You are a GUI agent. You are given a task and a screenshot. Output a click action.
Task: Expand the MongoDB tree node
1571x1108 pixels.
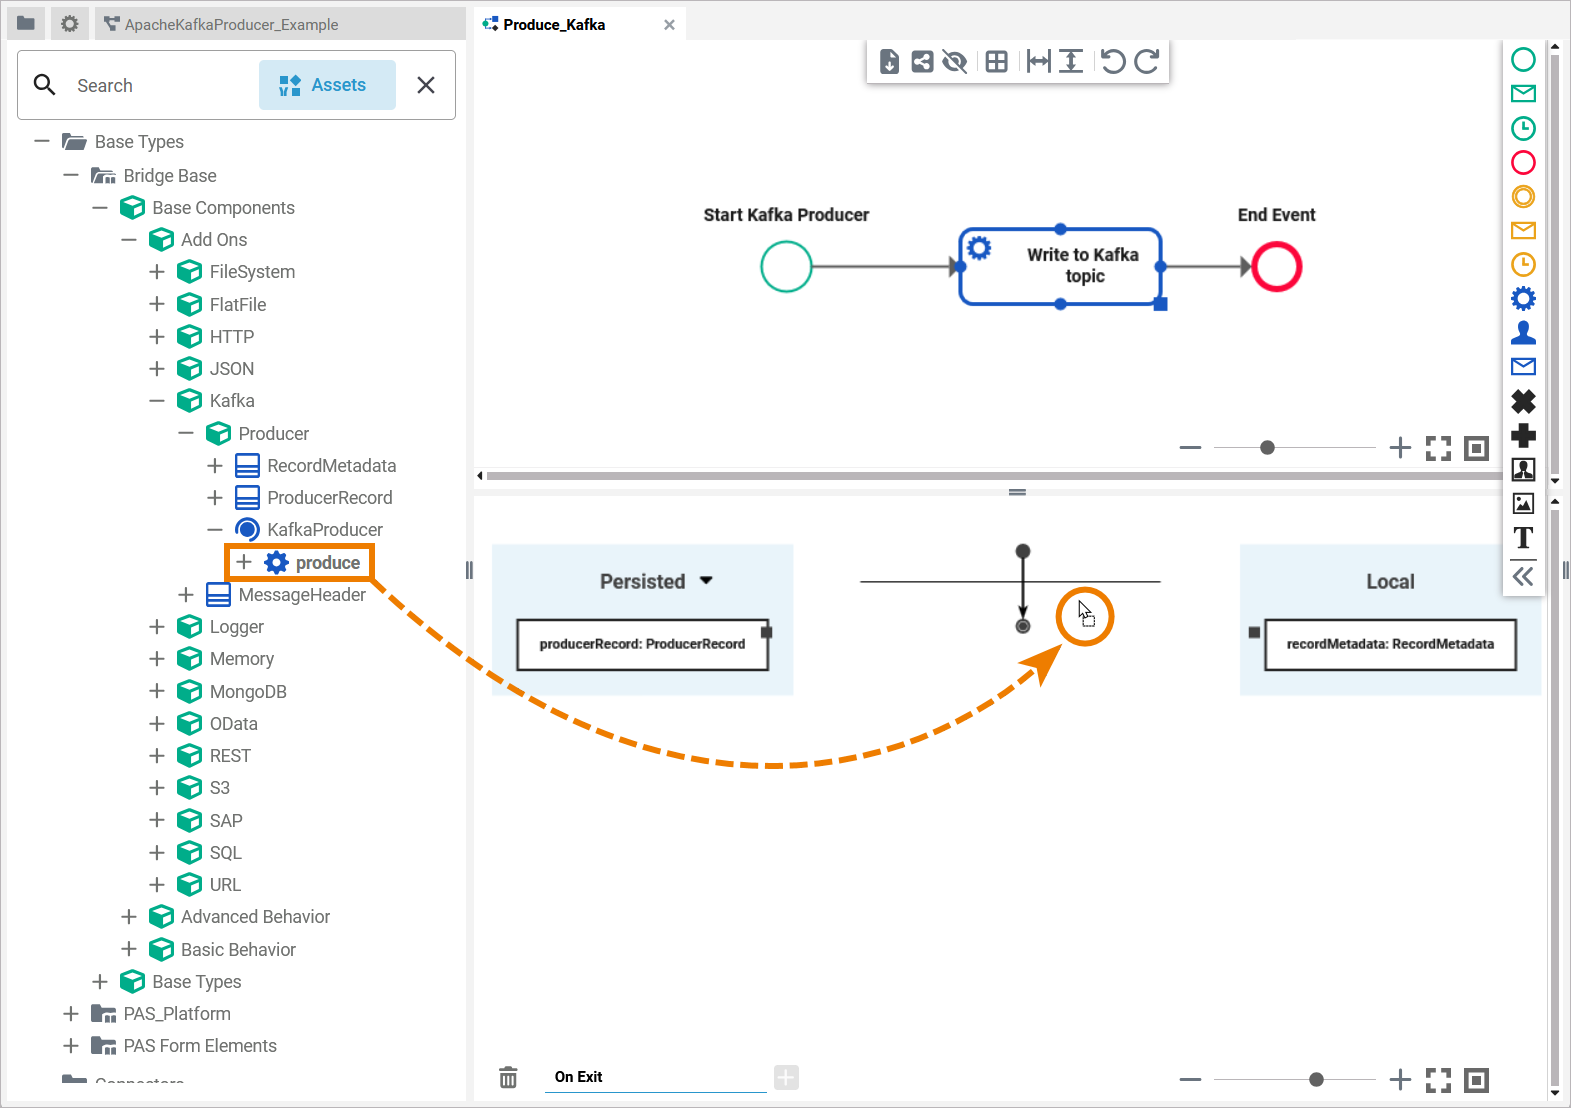point(157,691)
